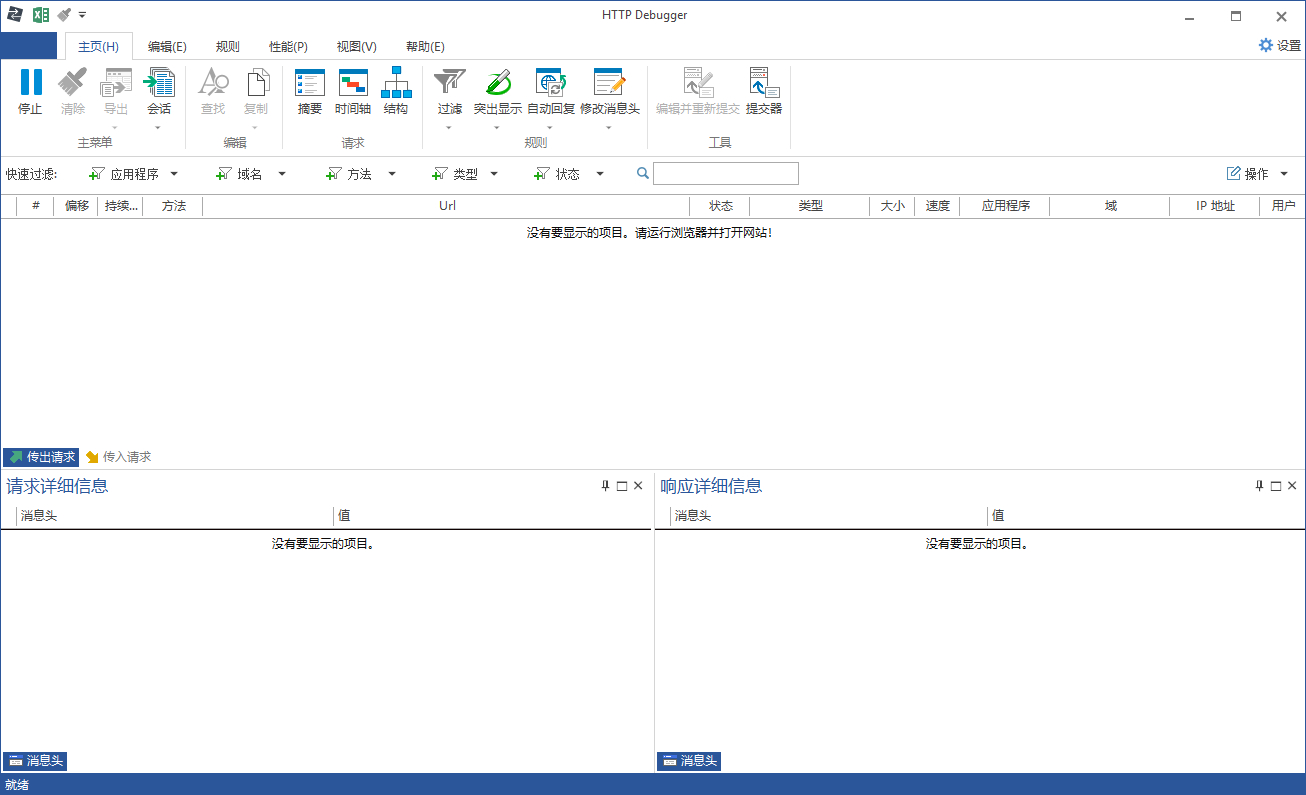This screenshot has width=1306, height=795.
Task: Click the 突出显示 highlight icon
Action: [x=498, y=82]
